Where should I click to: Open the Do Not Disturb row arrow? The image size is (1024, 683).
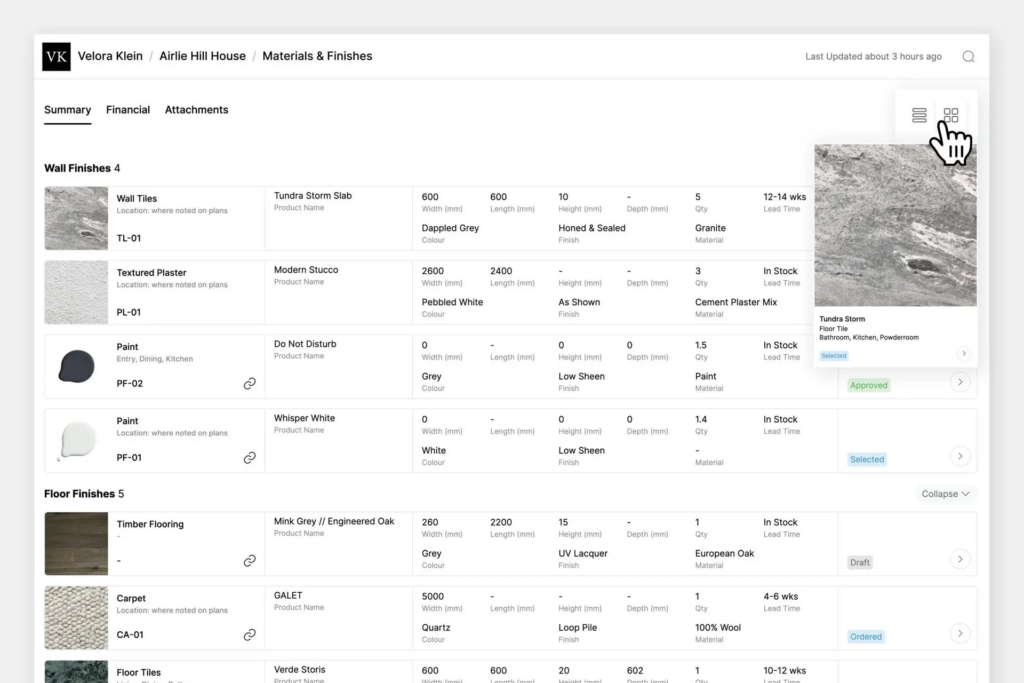tap(960, 382)
